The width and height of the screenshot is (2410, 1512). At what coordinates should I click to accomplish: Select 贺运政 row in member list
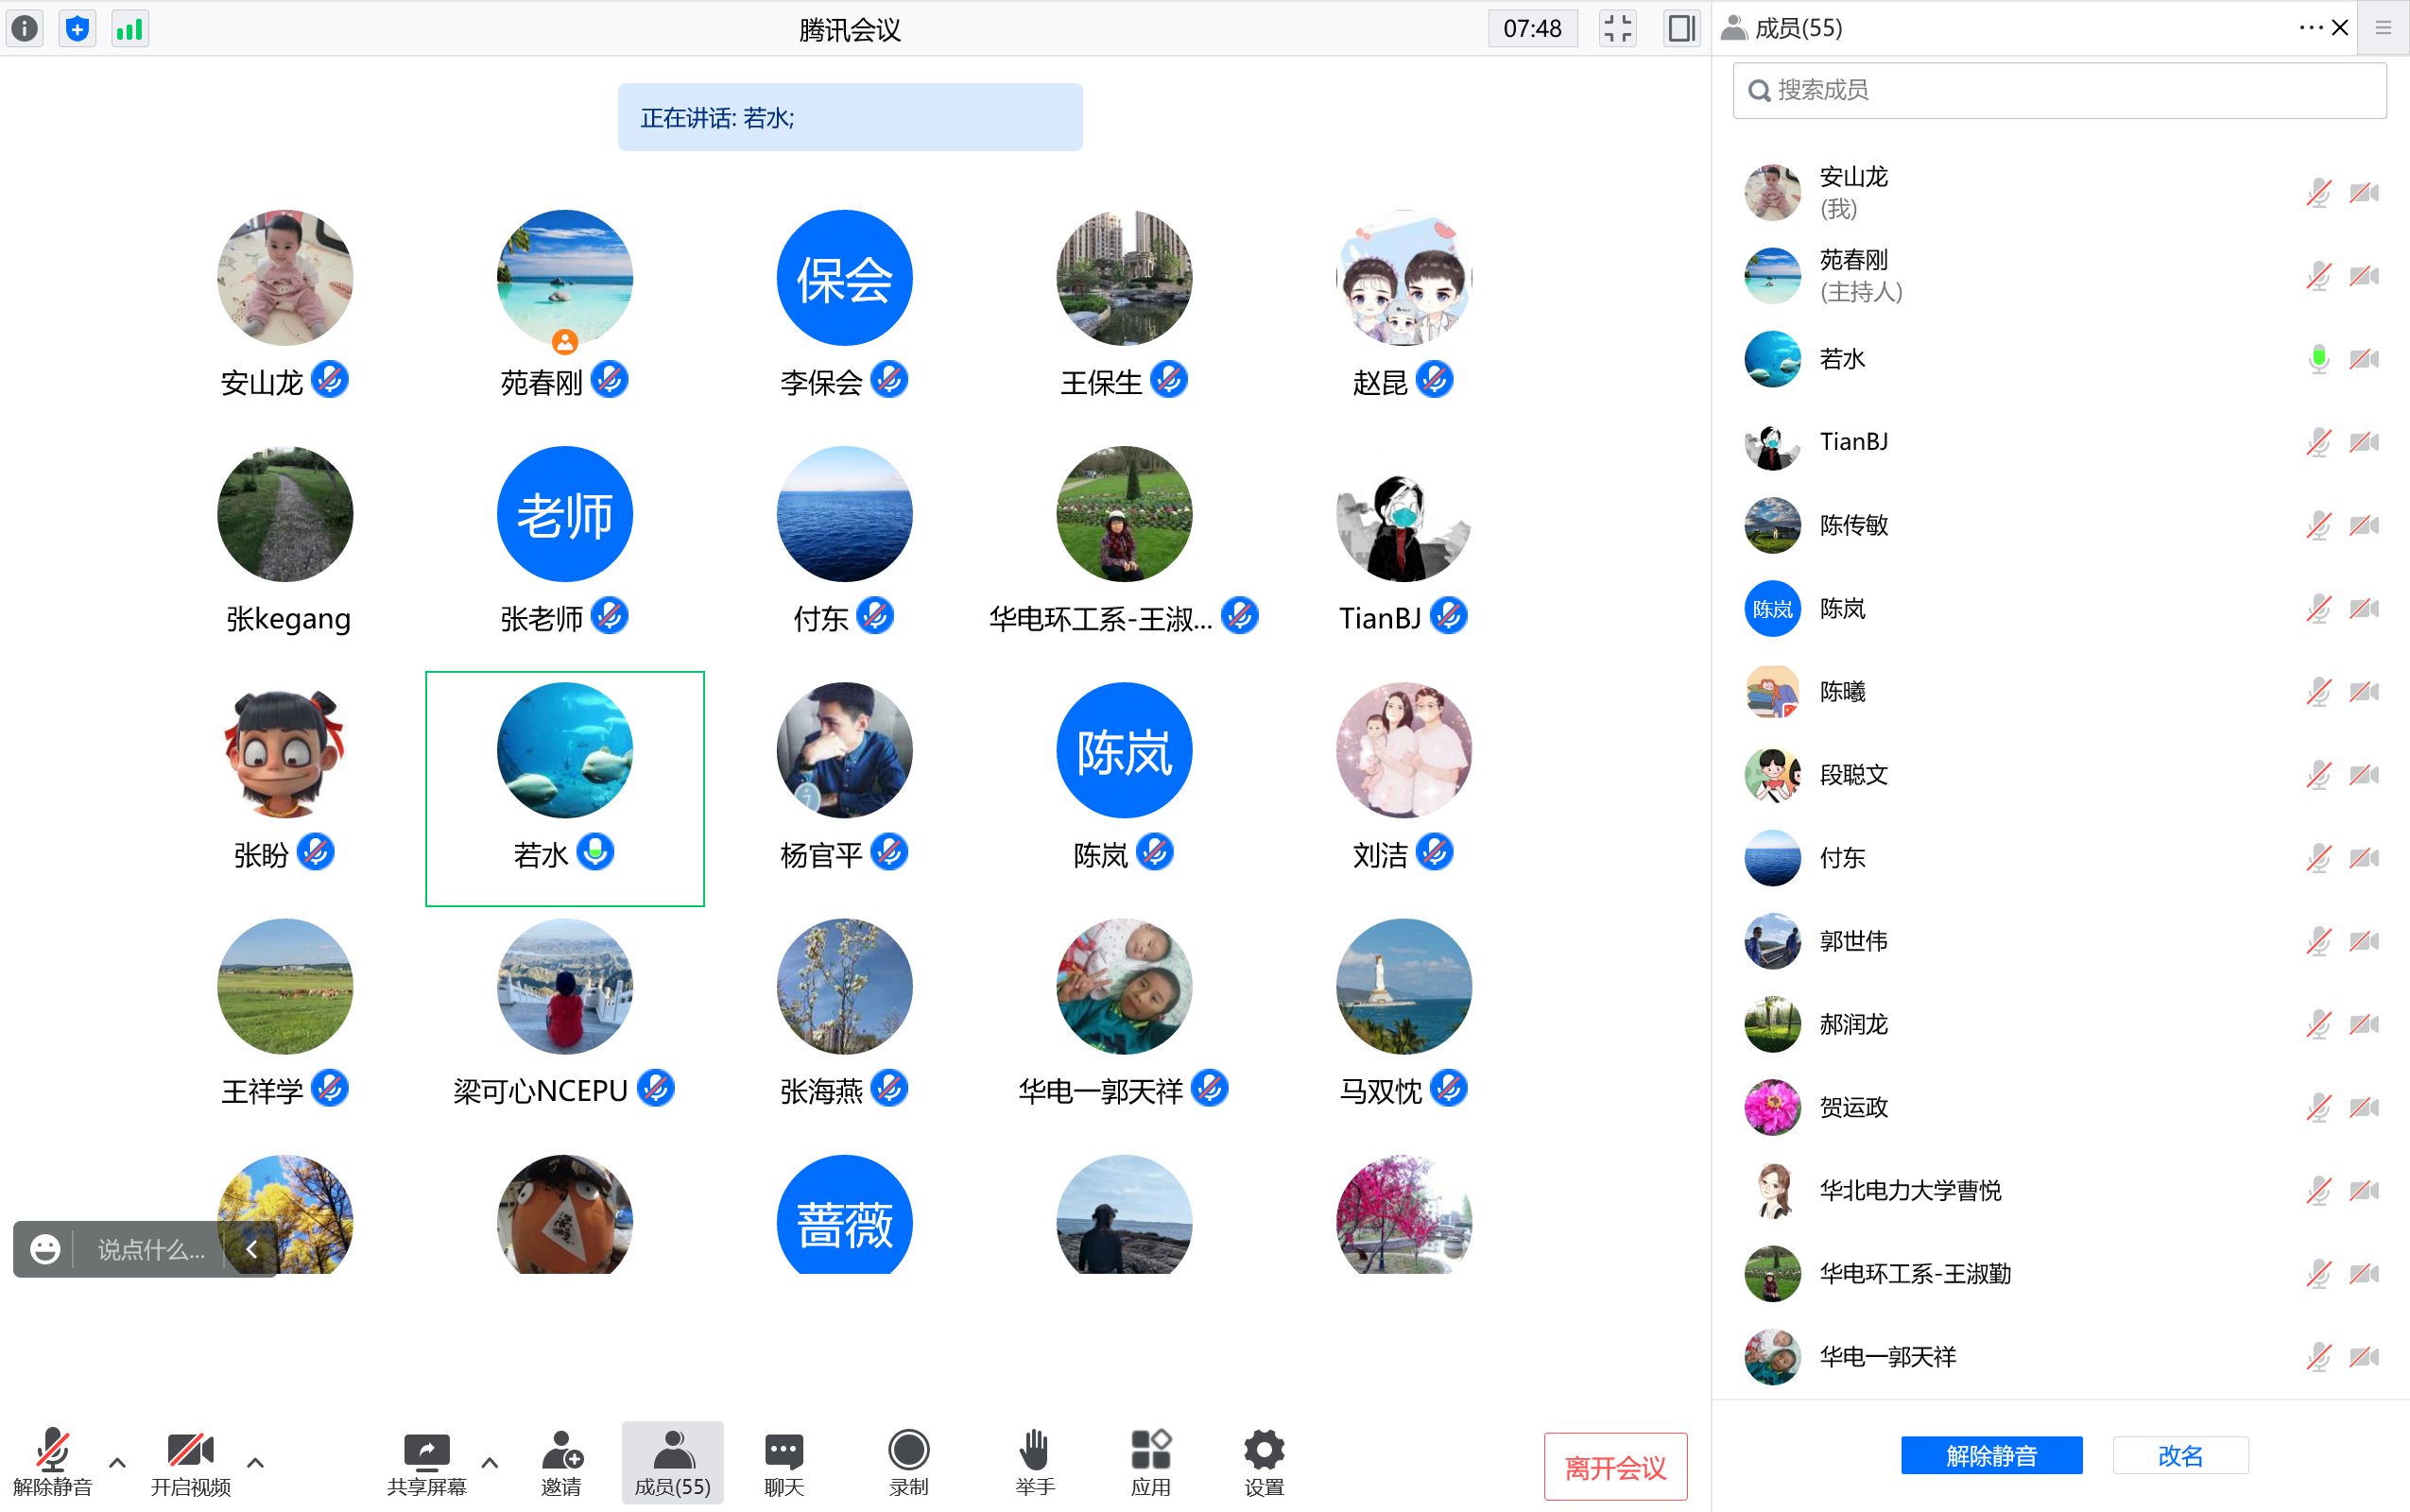tap(2059, 1107)
